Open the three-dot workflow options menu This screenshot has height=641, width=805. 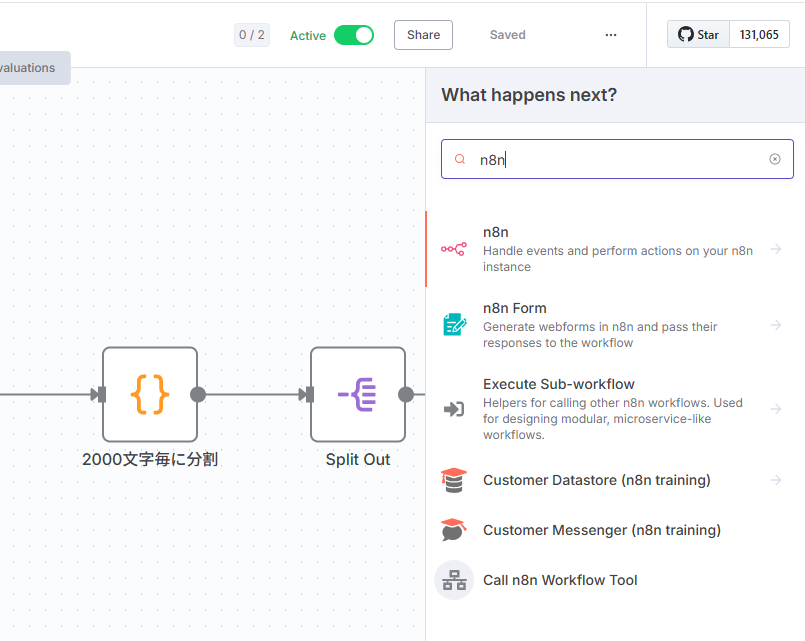(x=610, y=35)
